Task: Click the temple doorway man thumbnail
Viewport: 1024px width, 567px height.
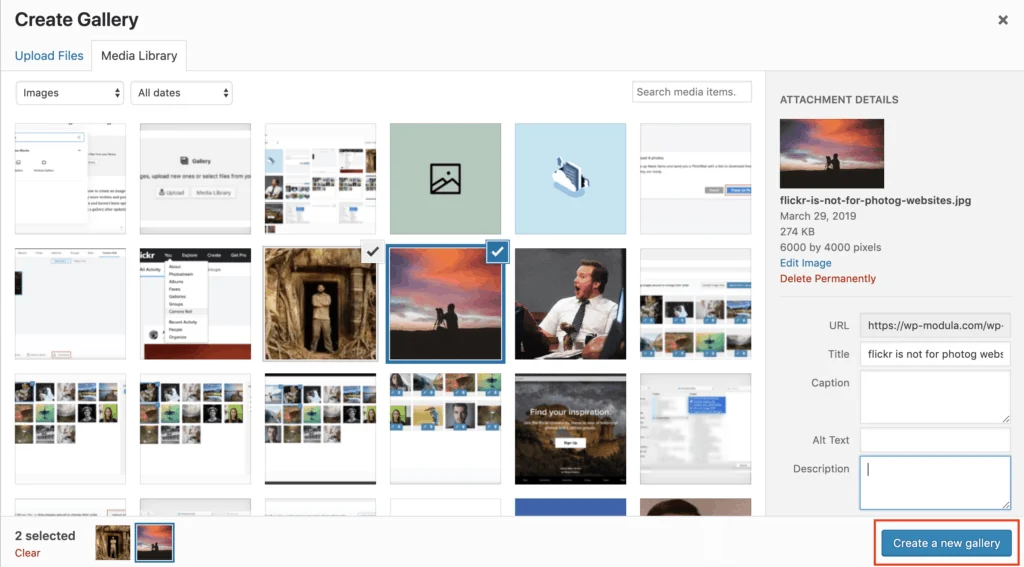Action: 320,304
